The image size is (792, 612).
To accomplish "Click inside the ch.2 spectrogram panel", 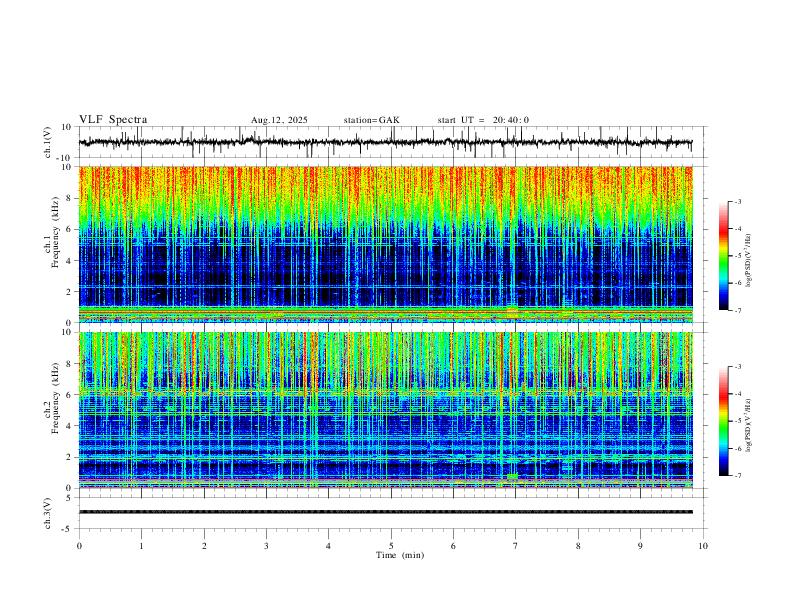I will (x=385, y=410).
